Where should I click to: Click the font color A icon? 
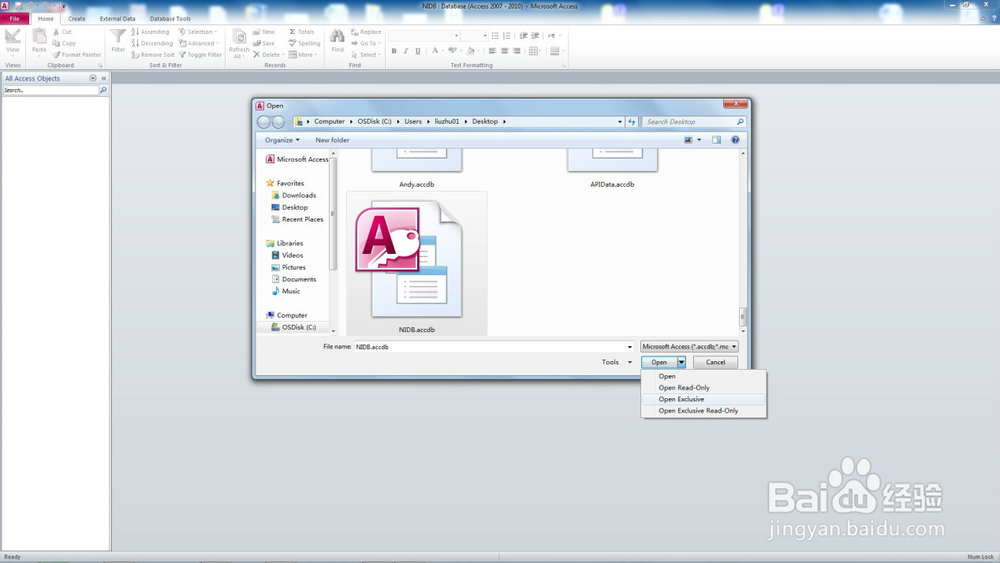click(435, 51)
